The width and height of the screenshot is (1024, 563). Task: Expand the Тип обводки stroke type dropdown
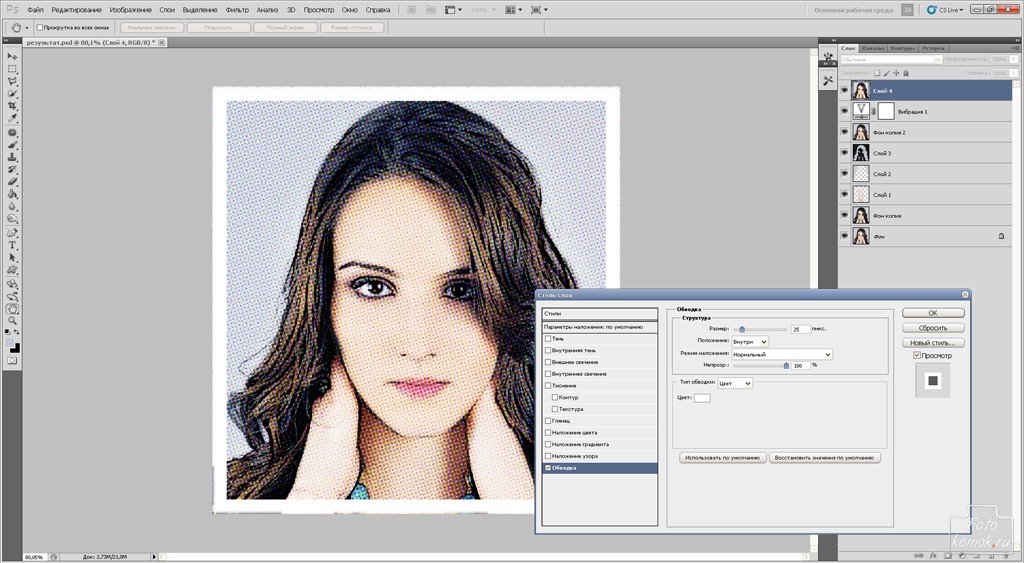(735, 383)
